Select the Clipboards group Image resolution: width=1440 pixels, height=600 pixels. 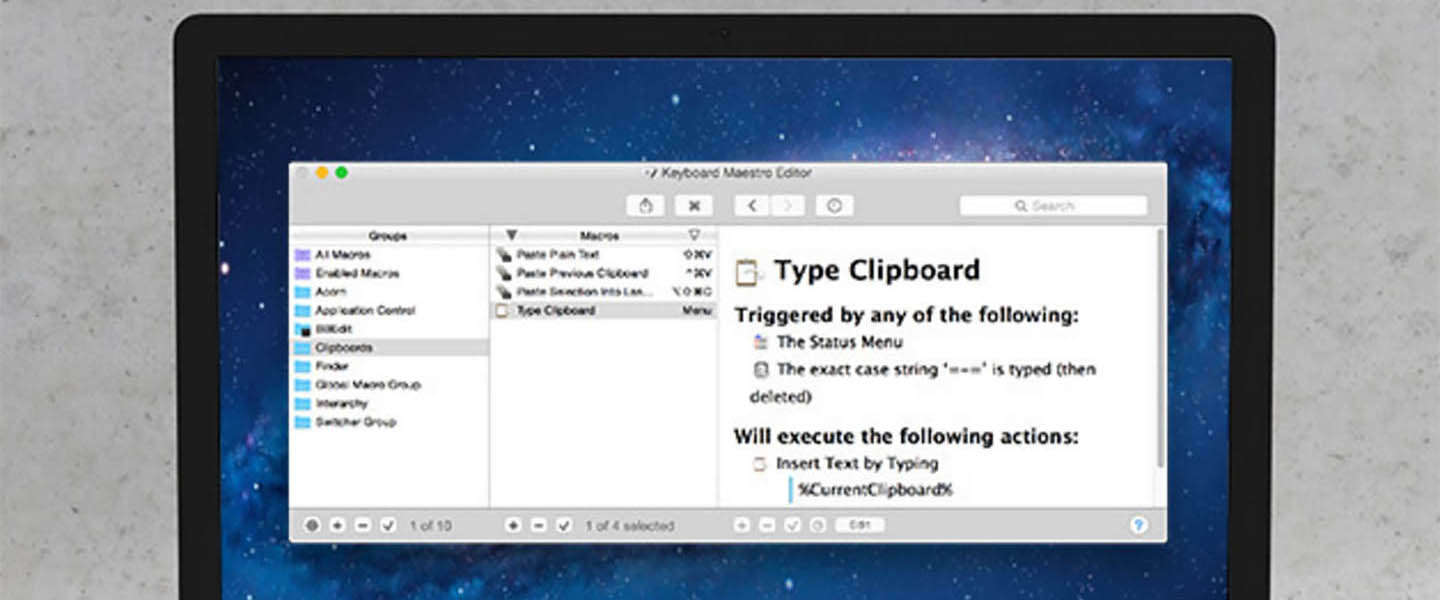[389, 347]
